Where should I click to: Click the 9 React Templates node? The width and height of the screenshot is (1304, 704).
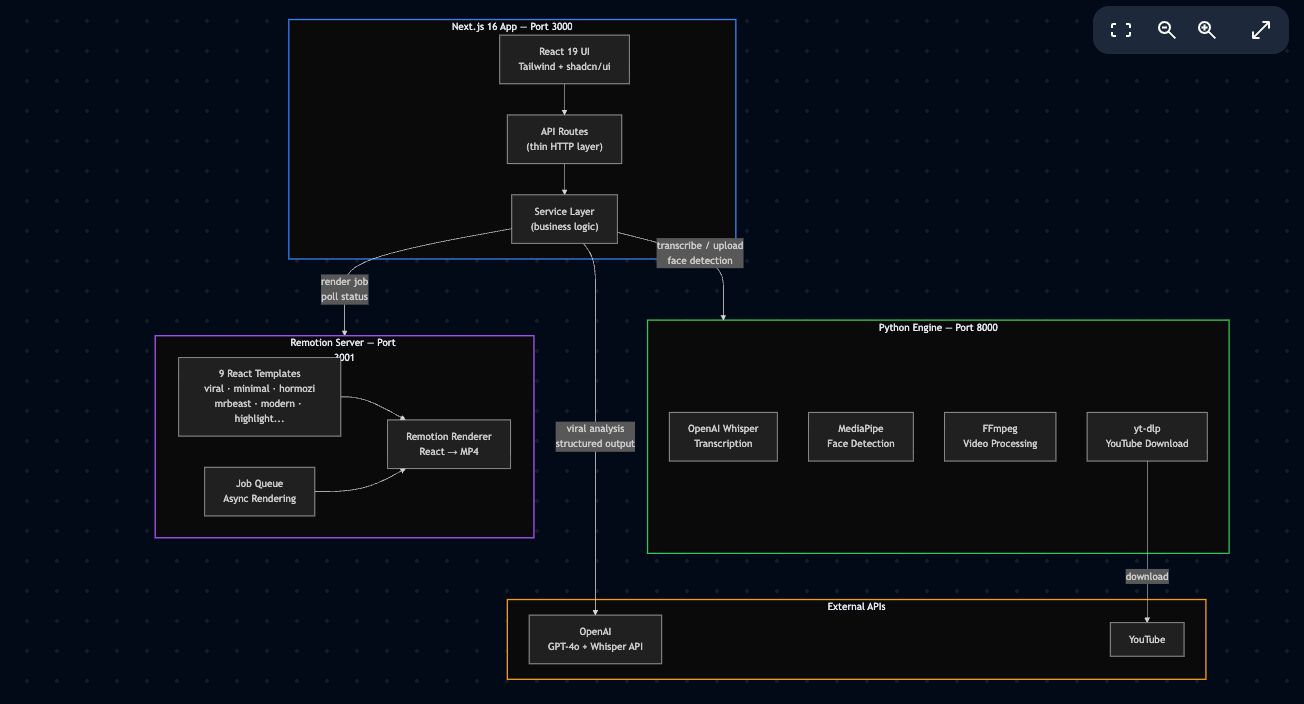(x=259, y=396)
